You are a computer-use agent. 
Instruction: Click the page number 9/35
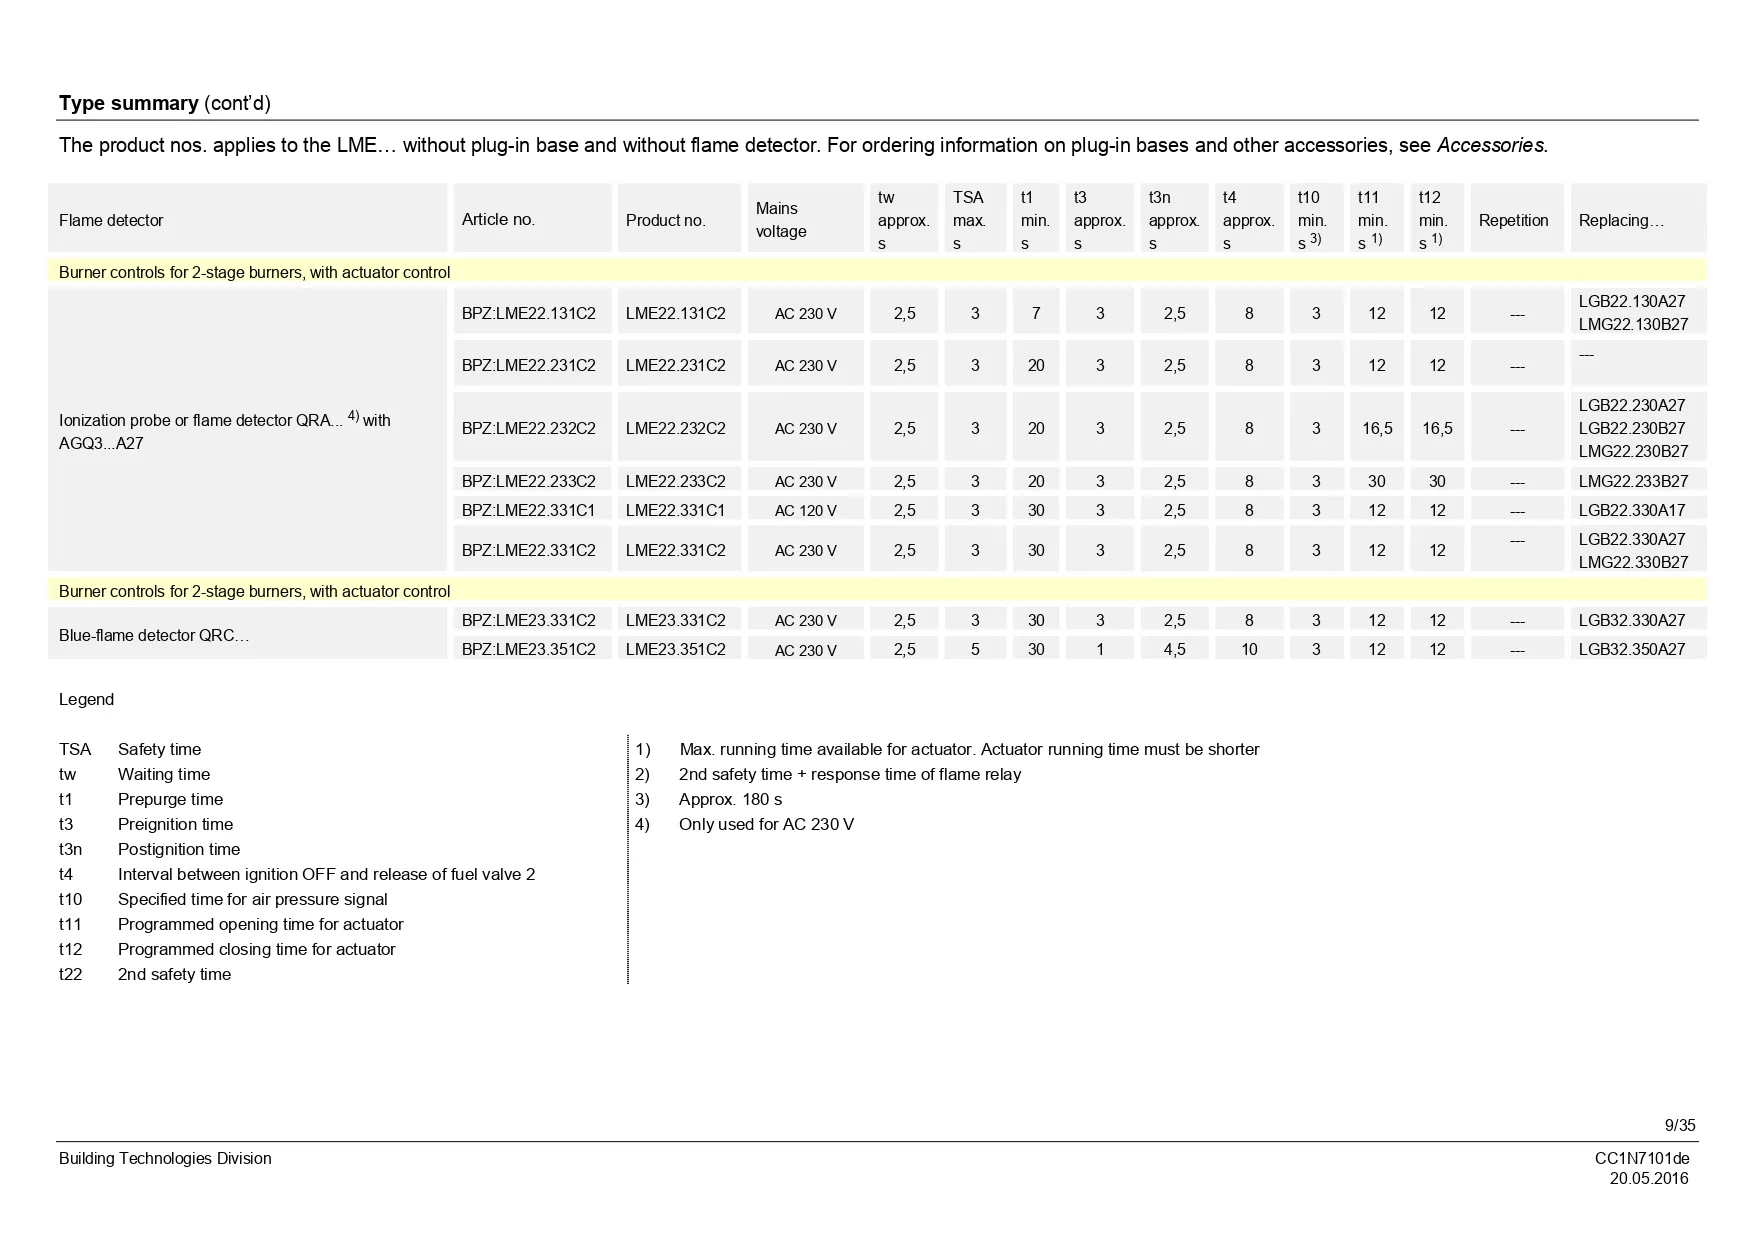[1680, 1125]
